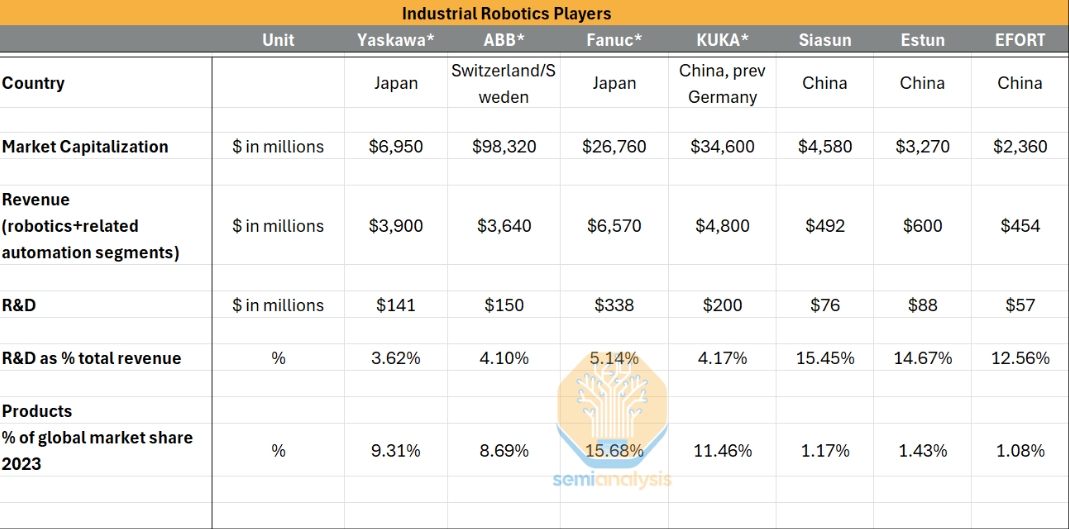Viewport: 1069px width, 529px height.
Task: Select the Siasun header cell
Action: tap(825, 40)
